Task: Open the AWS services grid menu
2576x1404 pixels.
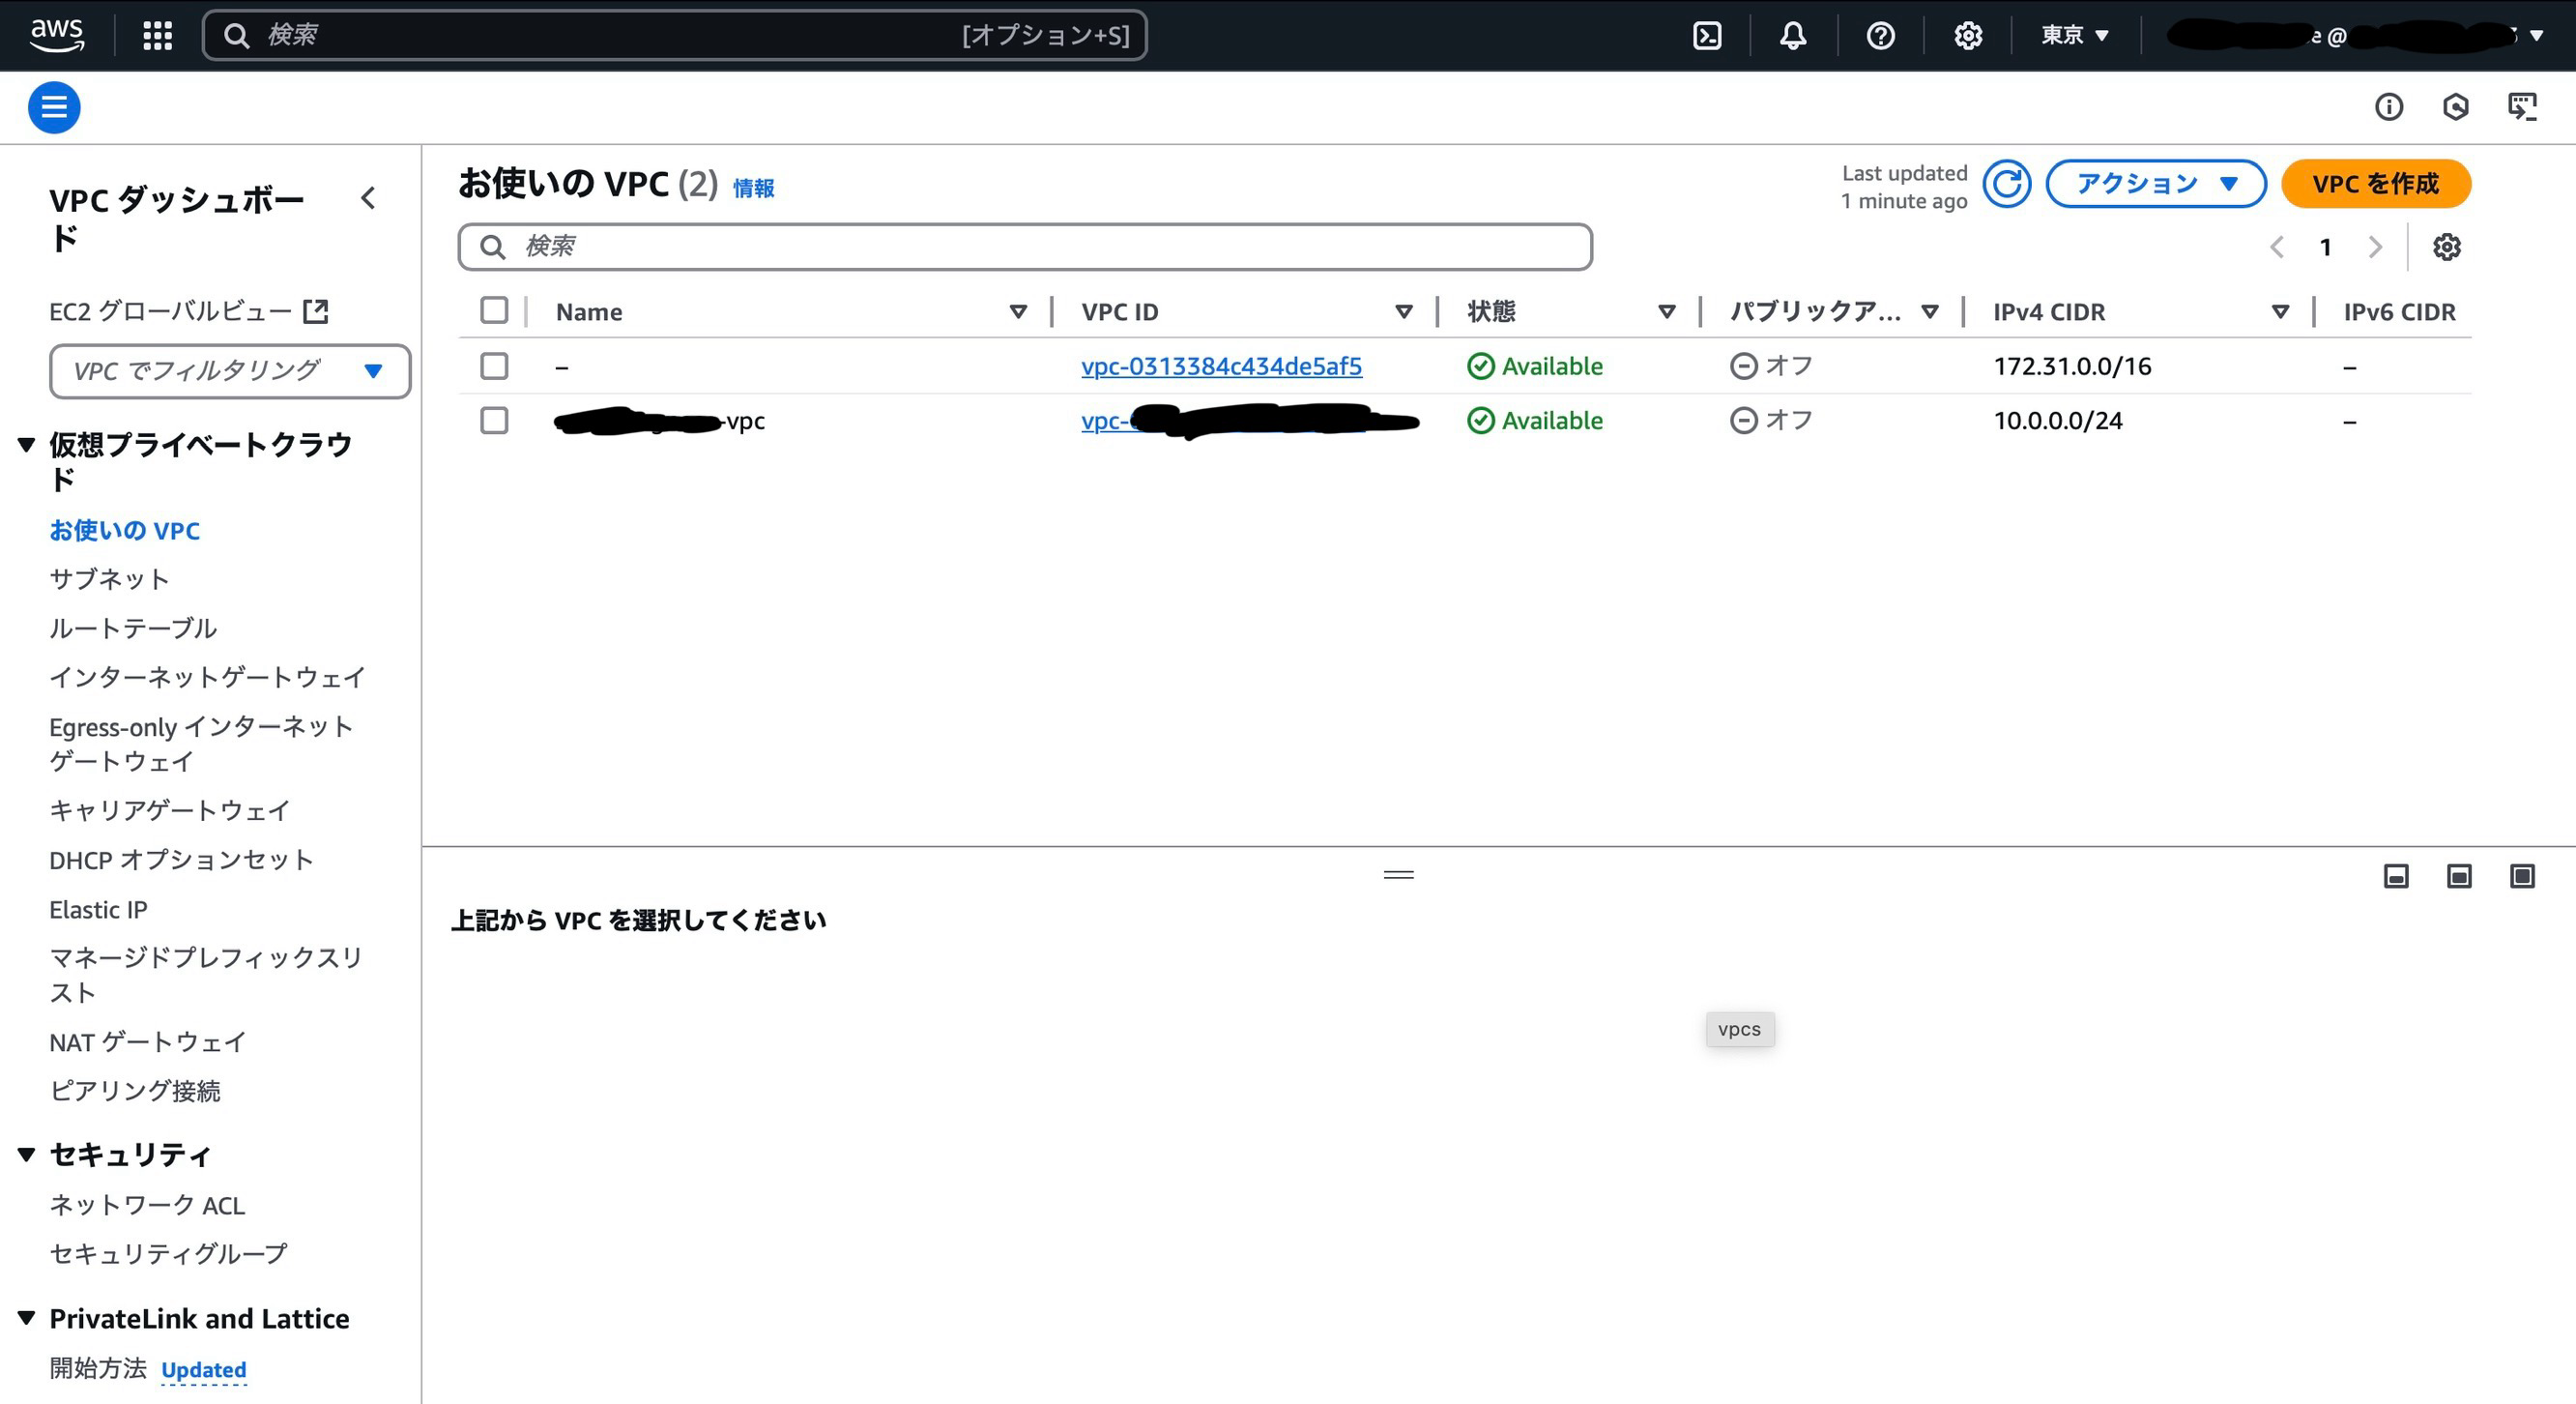Action: pos(157,36)
